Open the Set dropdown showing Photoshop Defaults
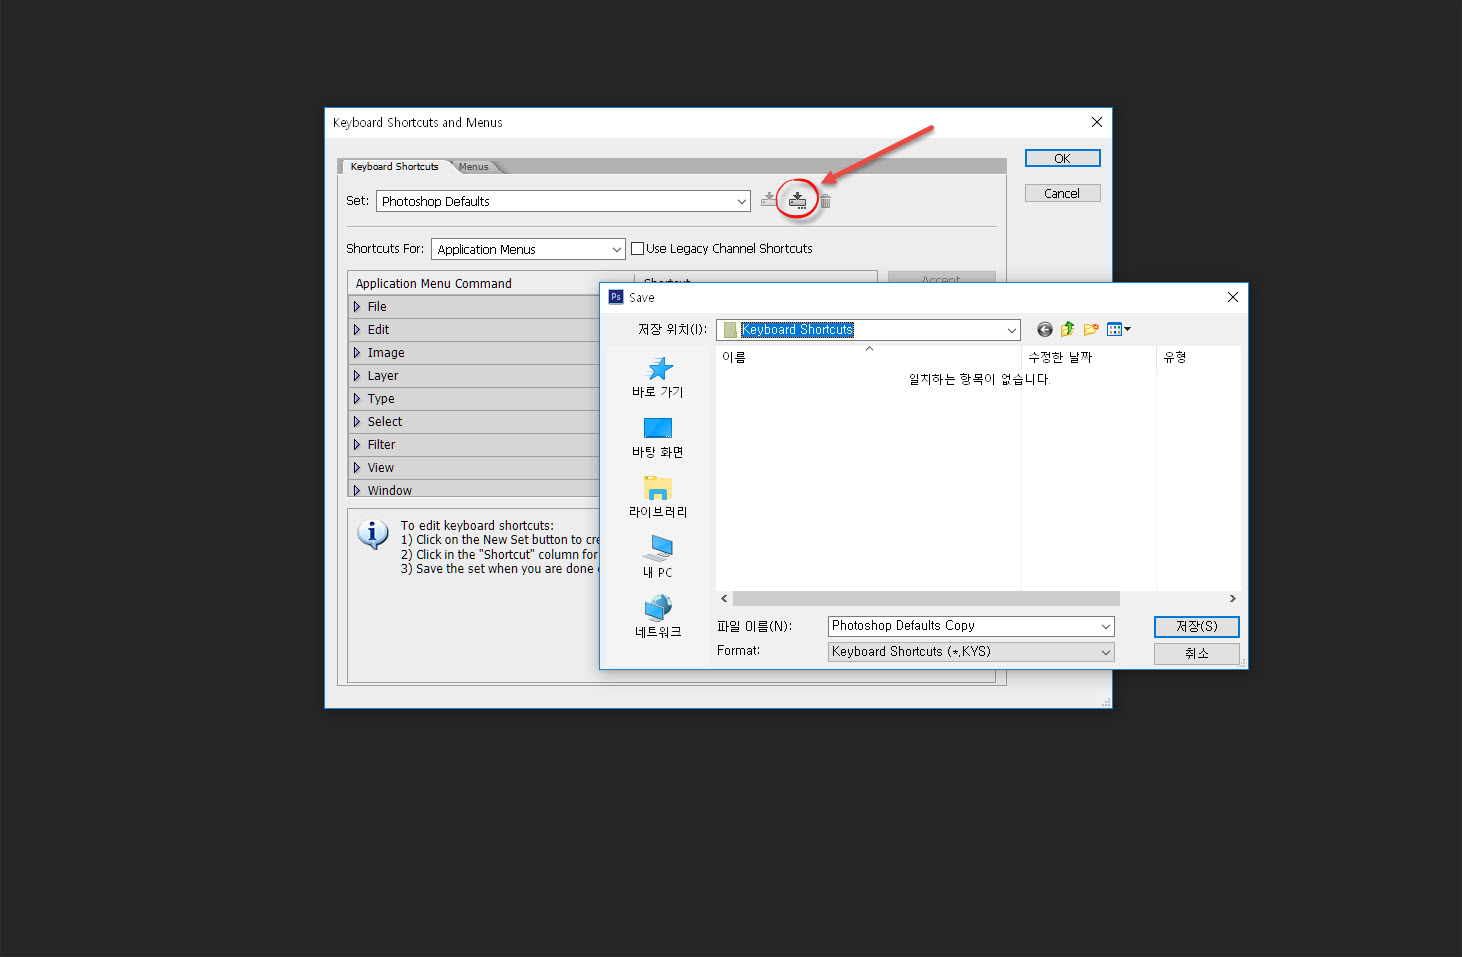The width and height of the screenshot is (1462, 957). [563, 201]
